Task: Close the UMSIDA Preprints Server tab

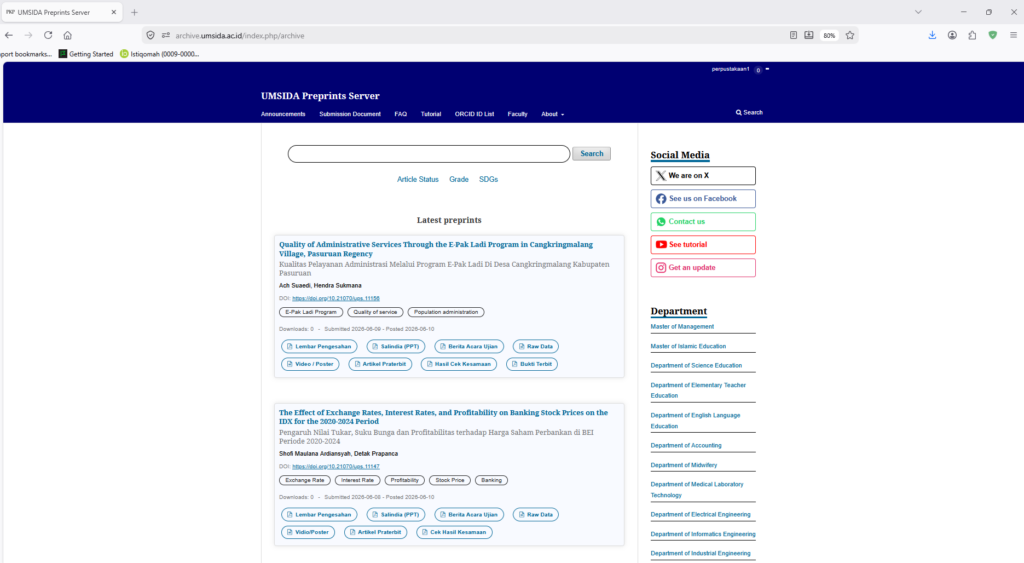Action: pos(114,12)
